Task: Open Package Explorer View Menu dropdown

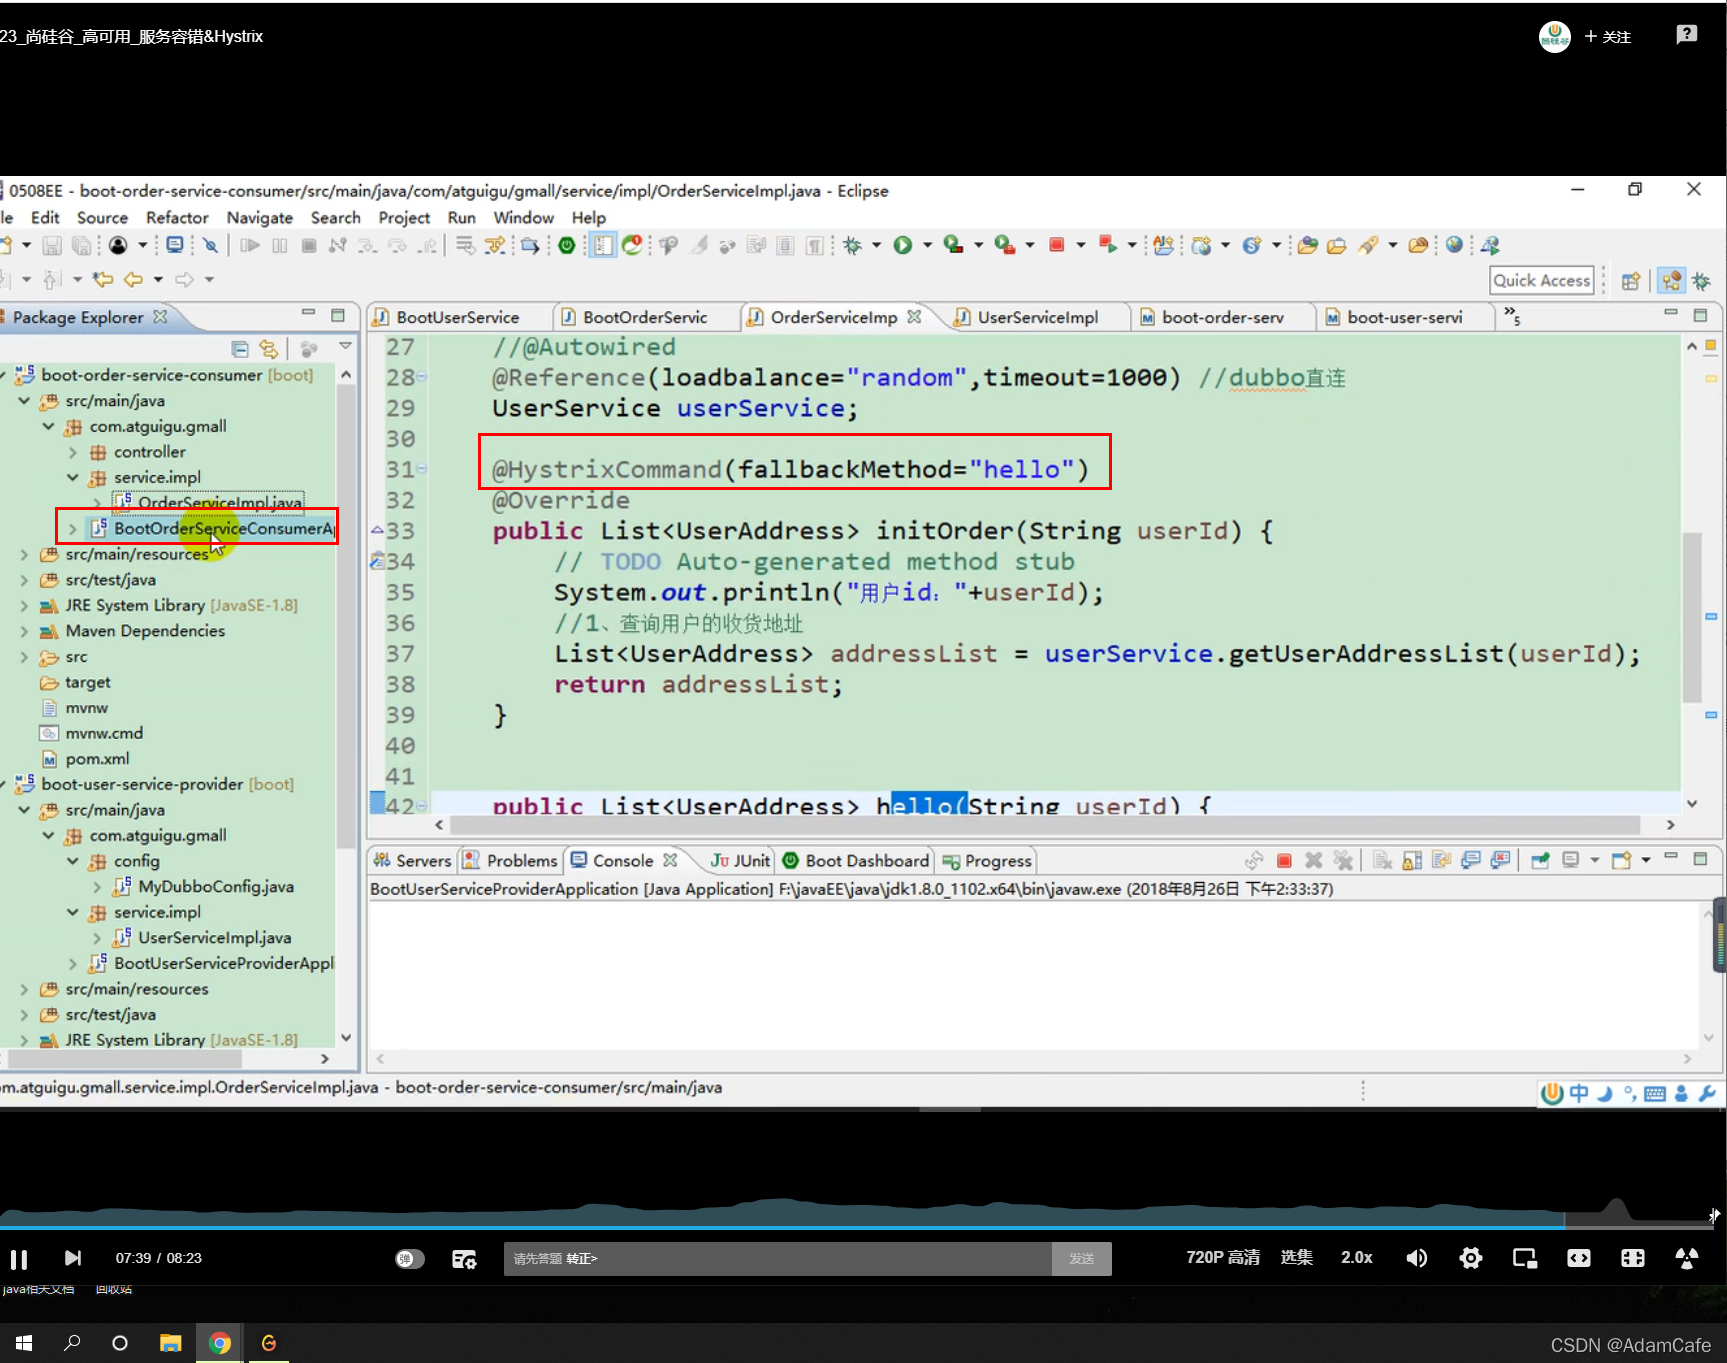Action: [x=345, y=347]
